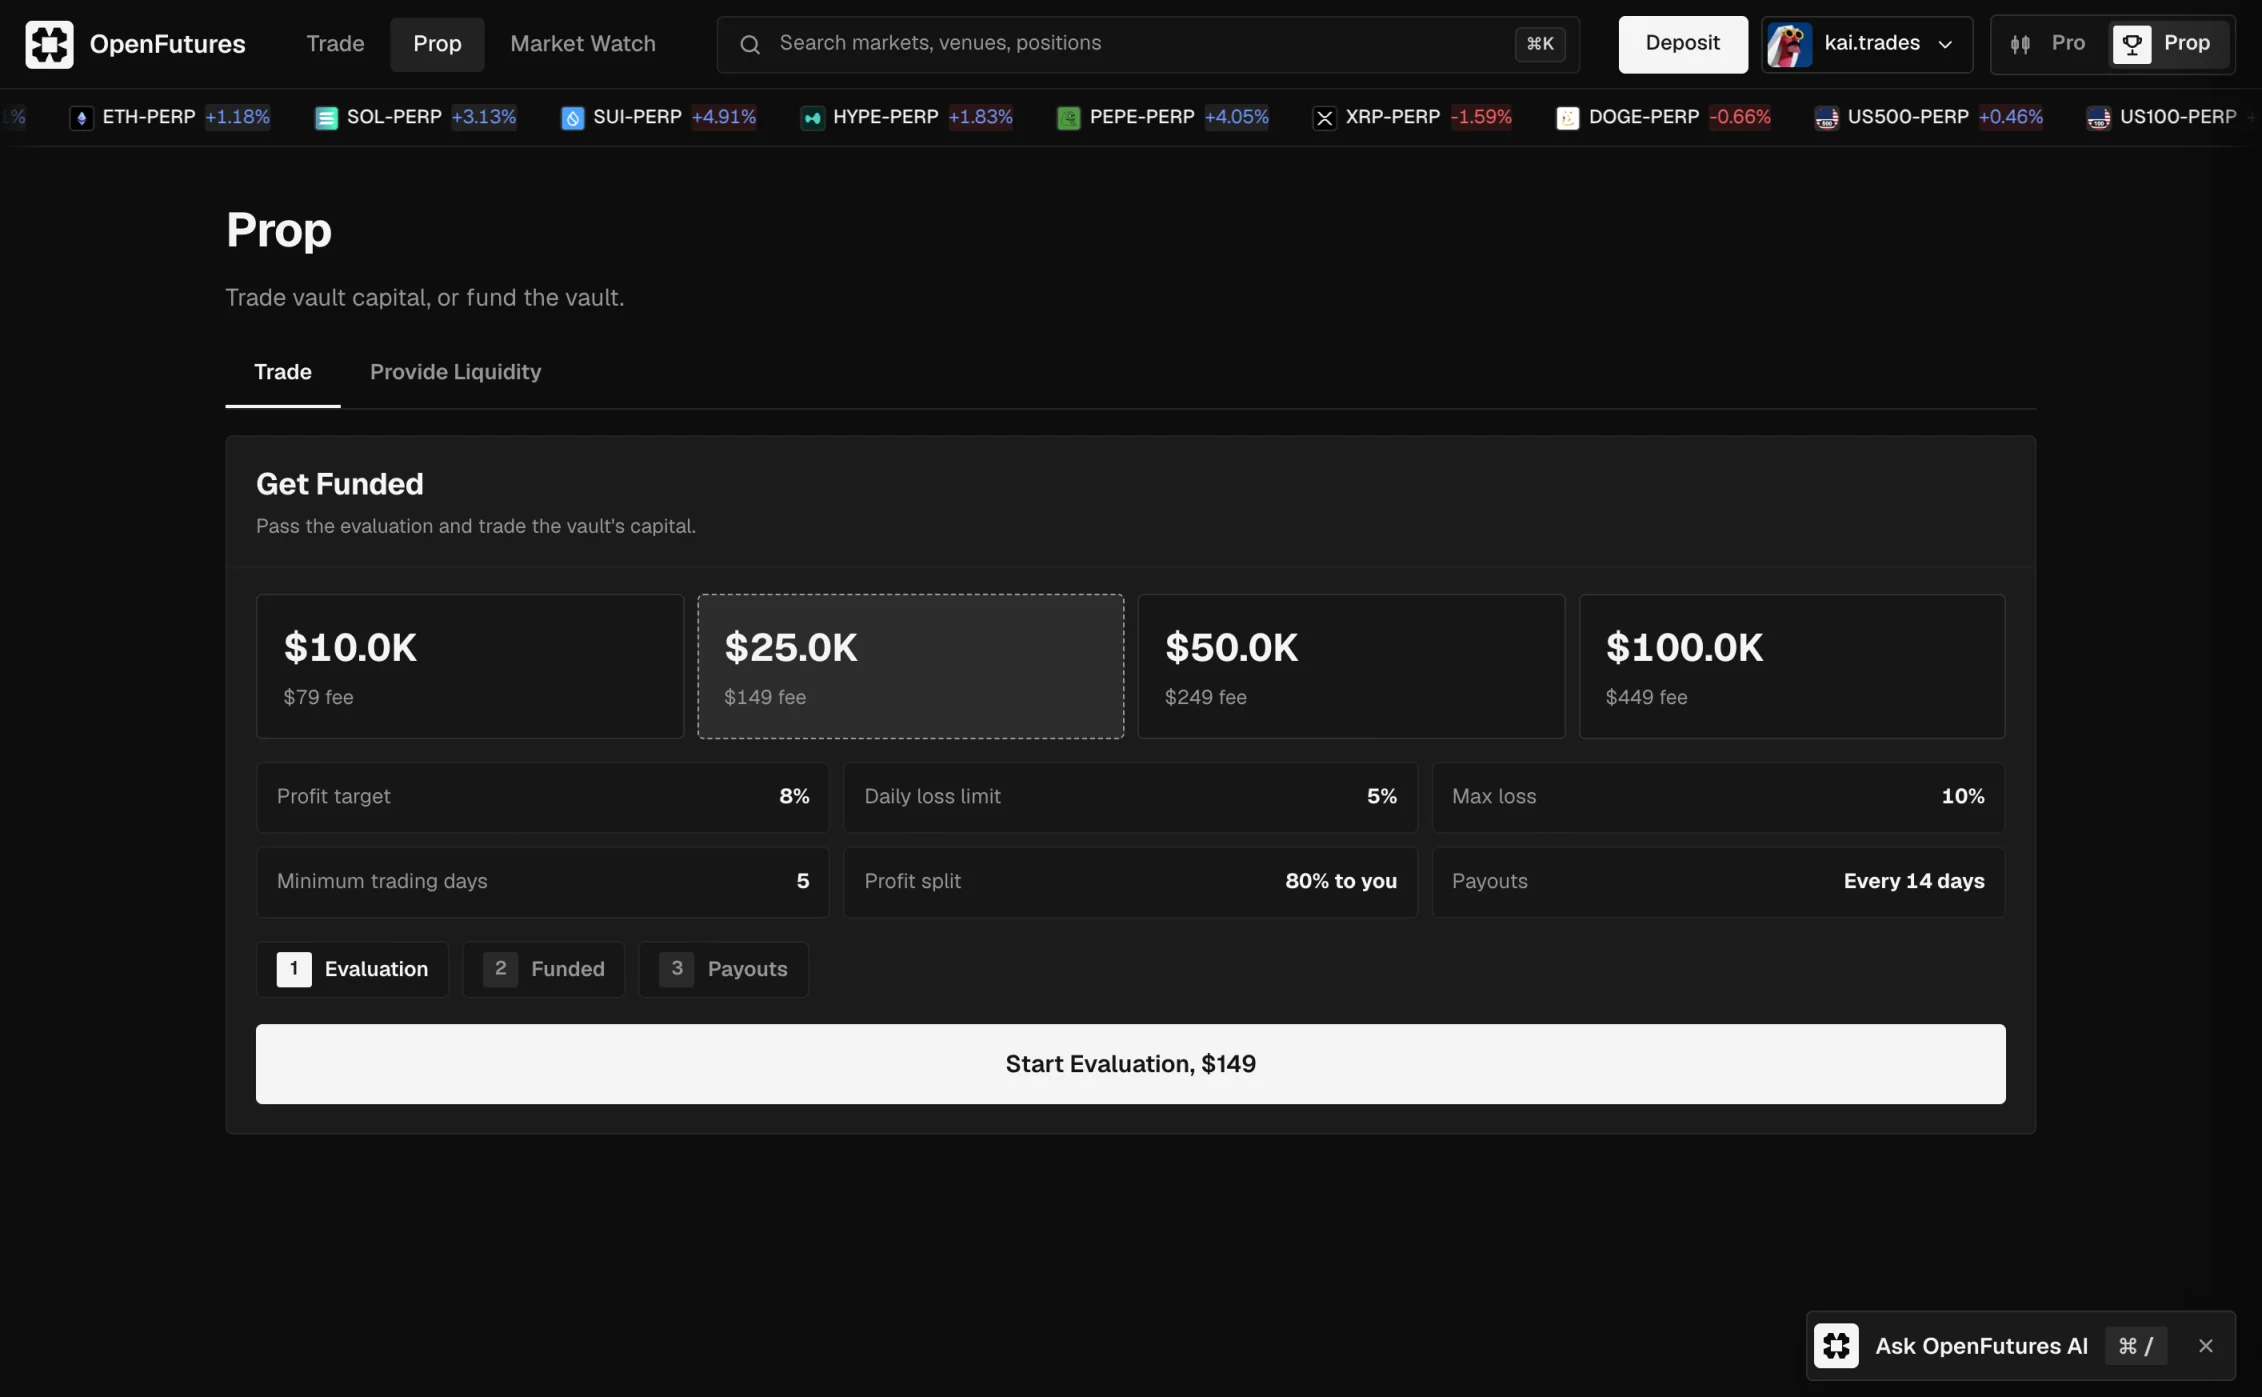Open Ask OpenFutures AI

[x=1981, y=1346]
